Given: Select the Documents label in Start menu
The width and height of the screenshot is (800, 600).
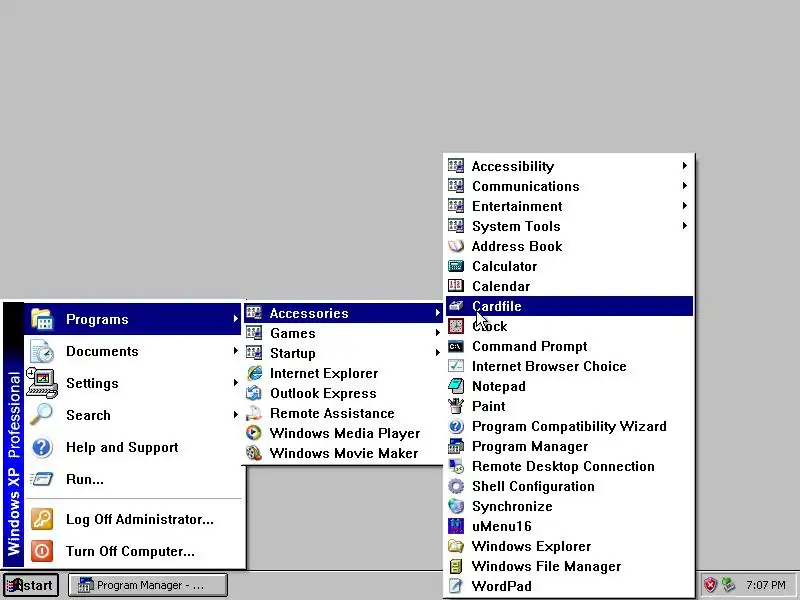Looking at the screenshot, I should point(102,351).
